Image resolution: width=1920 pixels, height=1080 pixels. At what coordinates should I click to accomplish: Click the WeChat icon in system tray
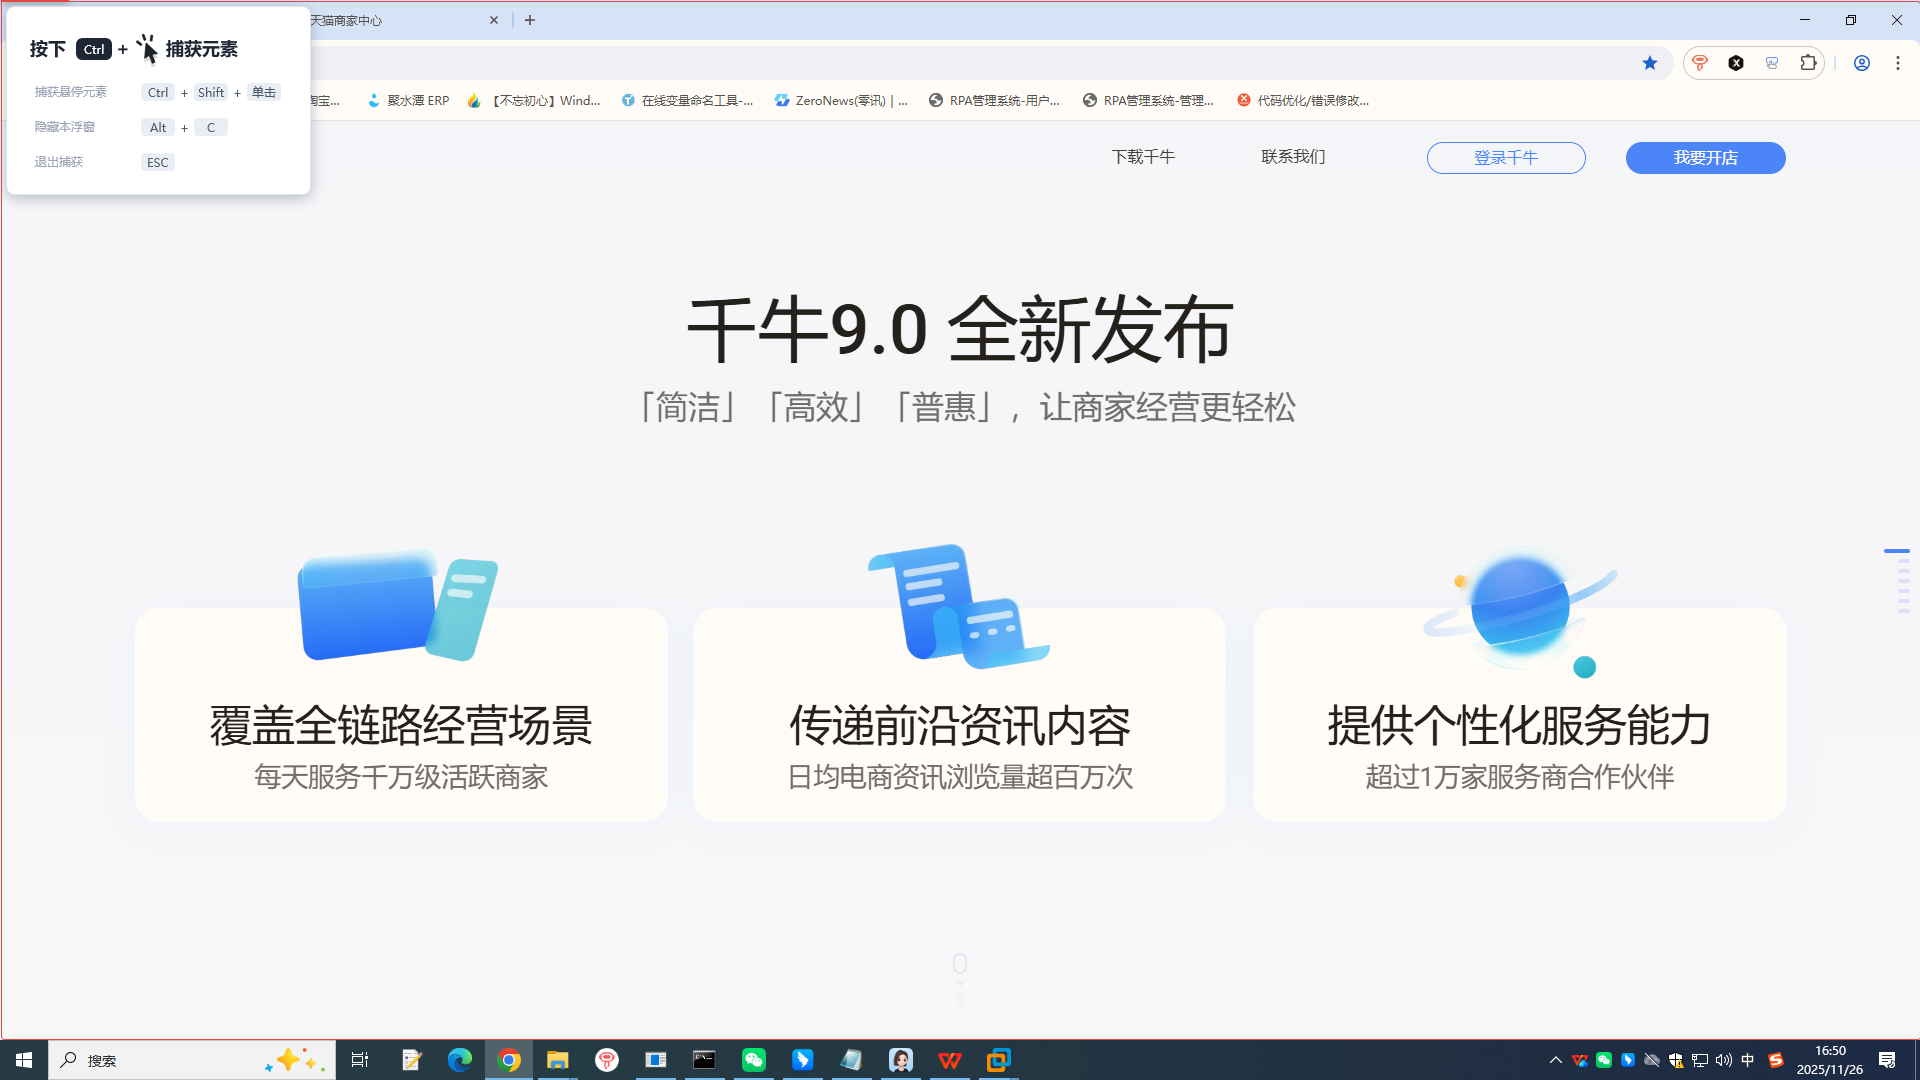(x=1604, y=1060)
